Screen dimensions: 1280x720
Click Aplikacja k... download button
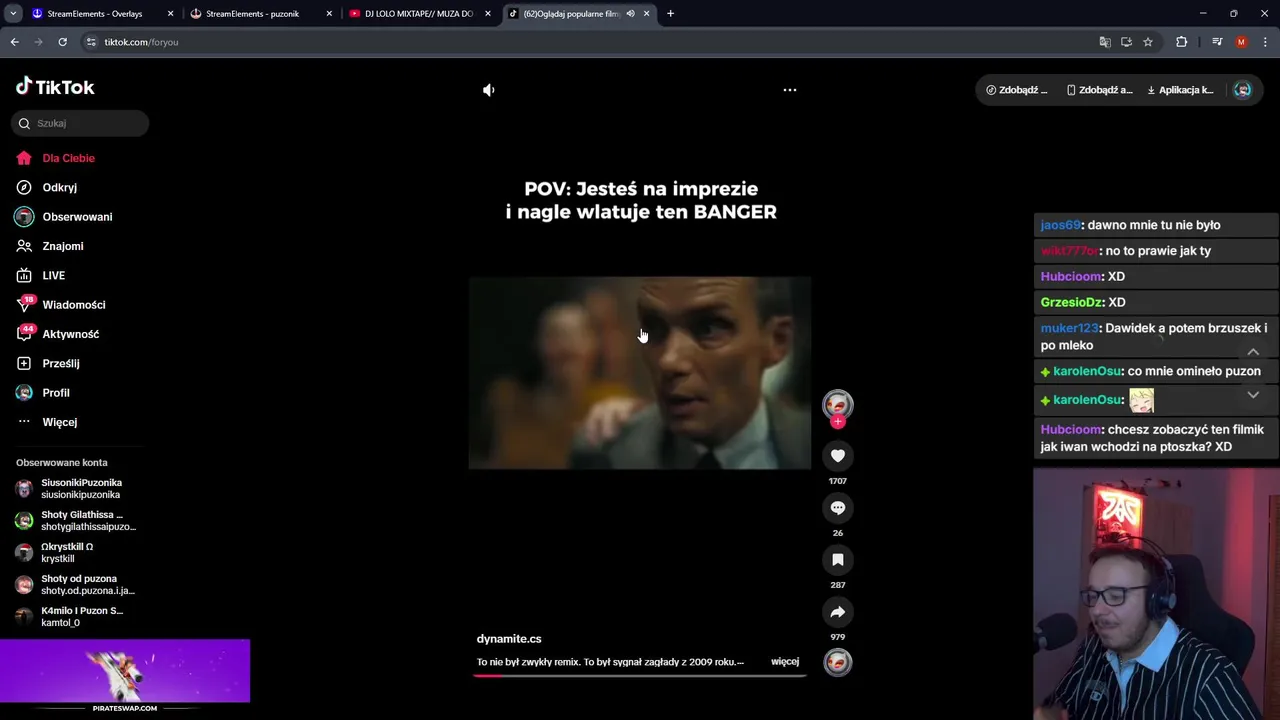[x=1180, y=90]
